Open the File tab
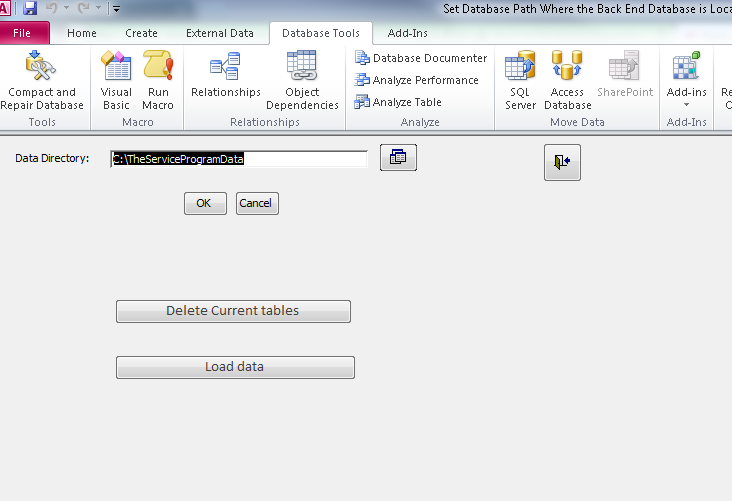The height and width of the screenshot is (501, 732). (22, 33)
